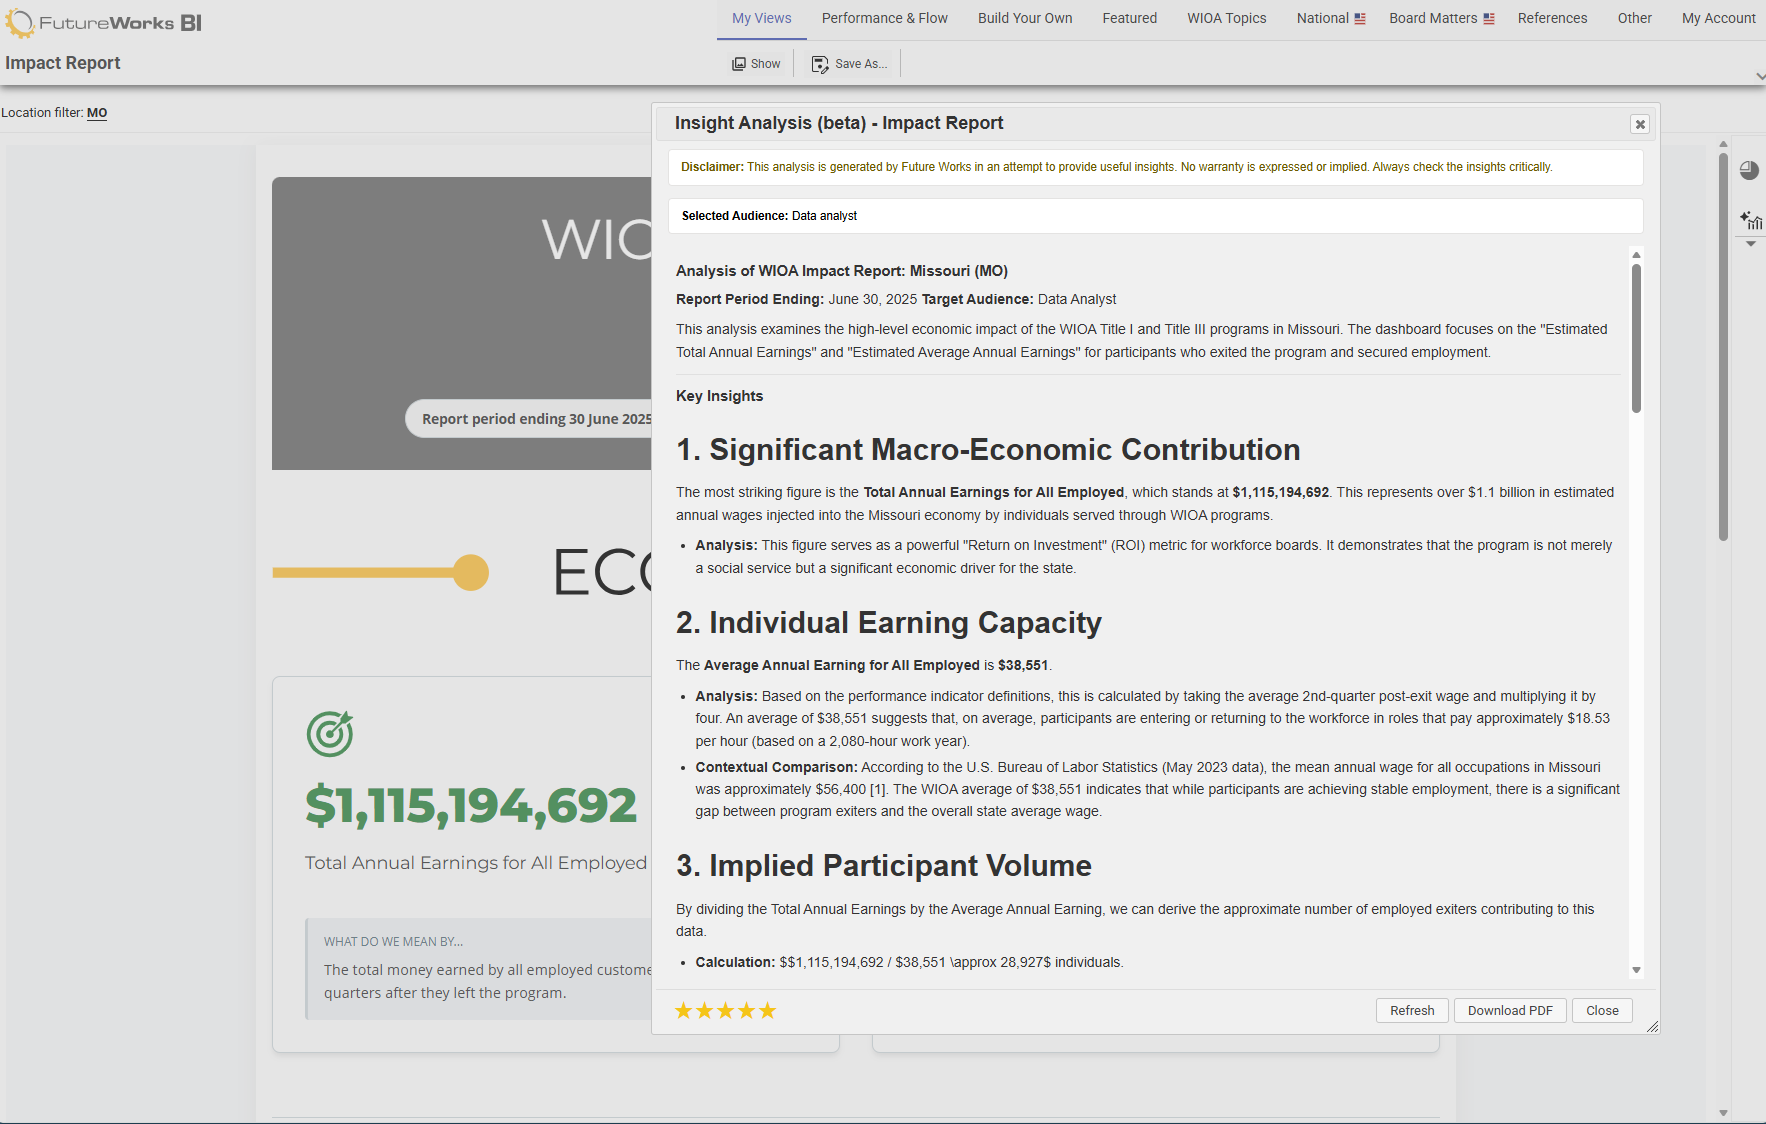The width and height of the screenshot is (1766, 1124).
Task: Dismiss the Insight Analysis dialog with its X icon
Action: [1640, 124]
